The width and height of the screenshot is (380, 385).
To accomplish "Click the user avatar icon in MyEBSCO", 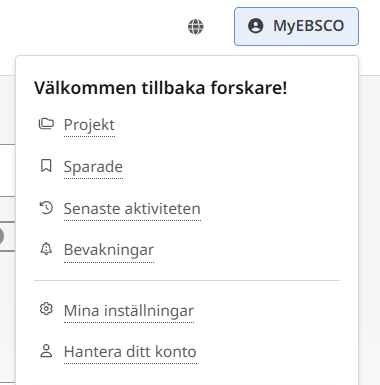I will pyautogui.click(x=256, y=26).
